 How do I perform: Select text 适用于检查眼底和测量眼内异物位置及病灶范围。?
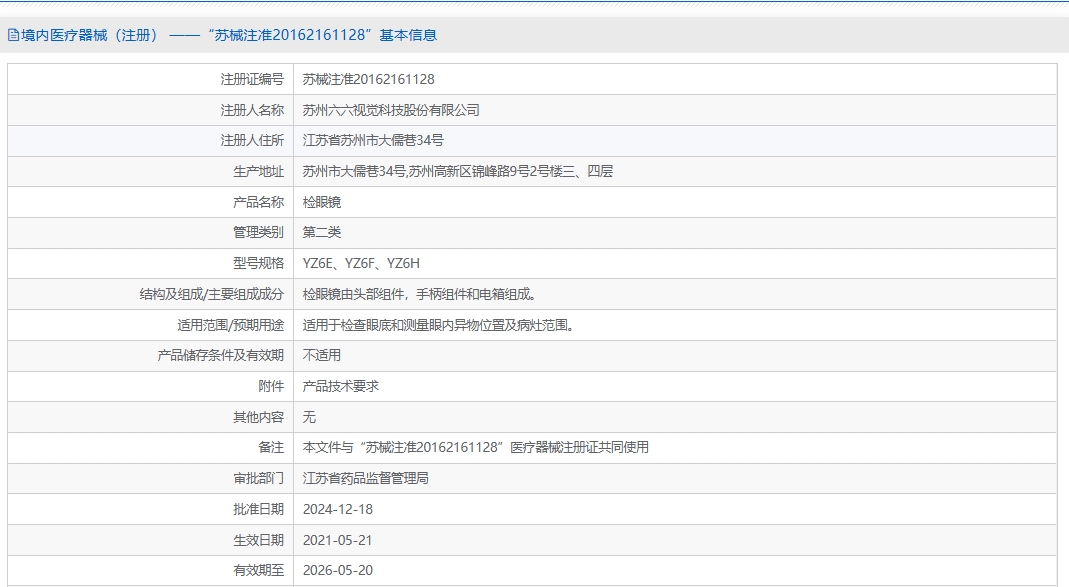[440, 325]
